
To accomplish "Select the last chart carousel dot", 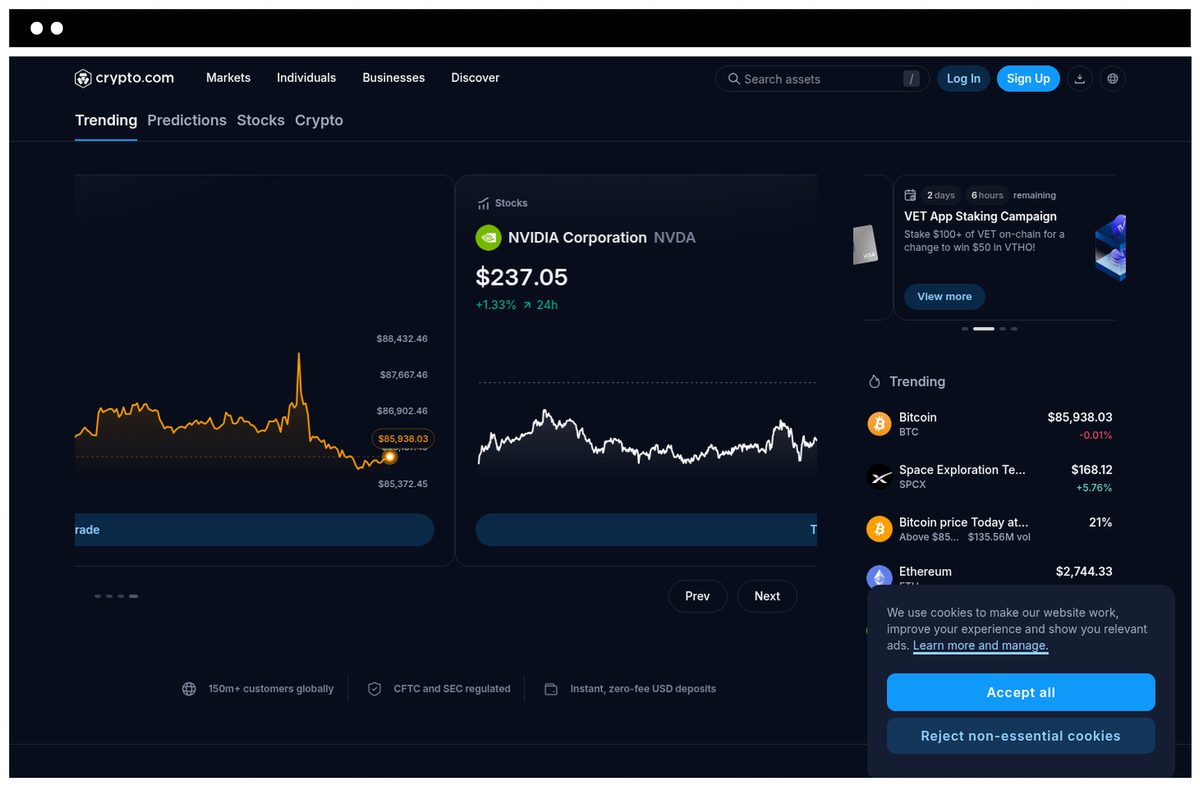I will pos(133,596).
